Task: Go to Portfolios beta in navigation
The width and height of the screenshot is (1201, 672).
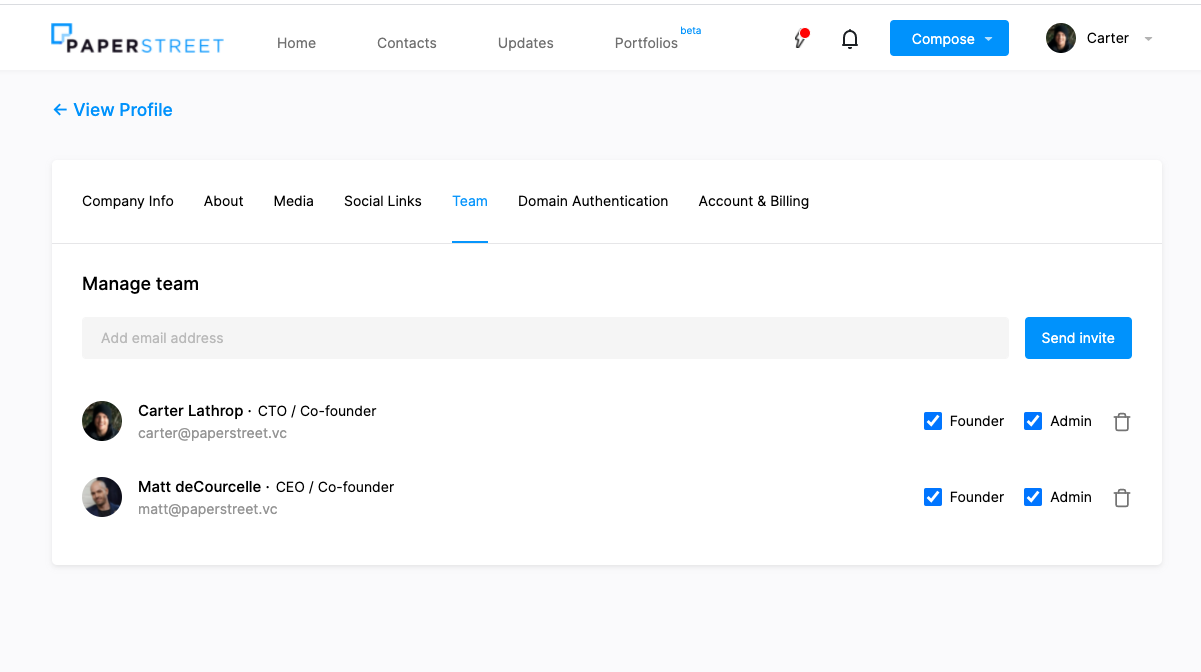Action: (647, 43)
